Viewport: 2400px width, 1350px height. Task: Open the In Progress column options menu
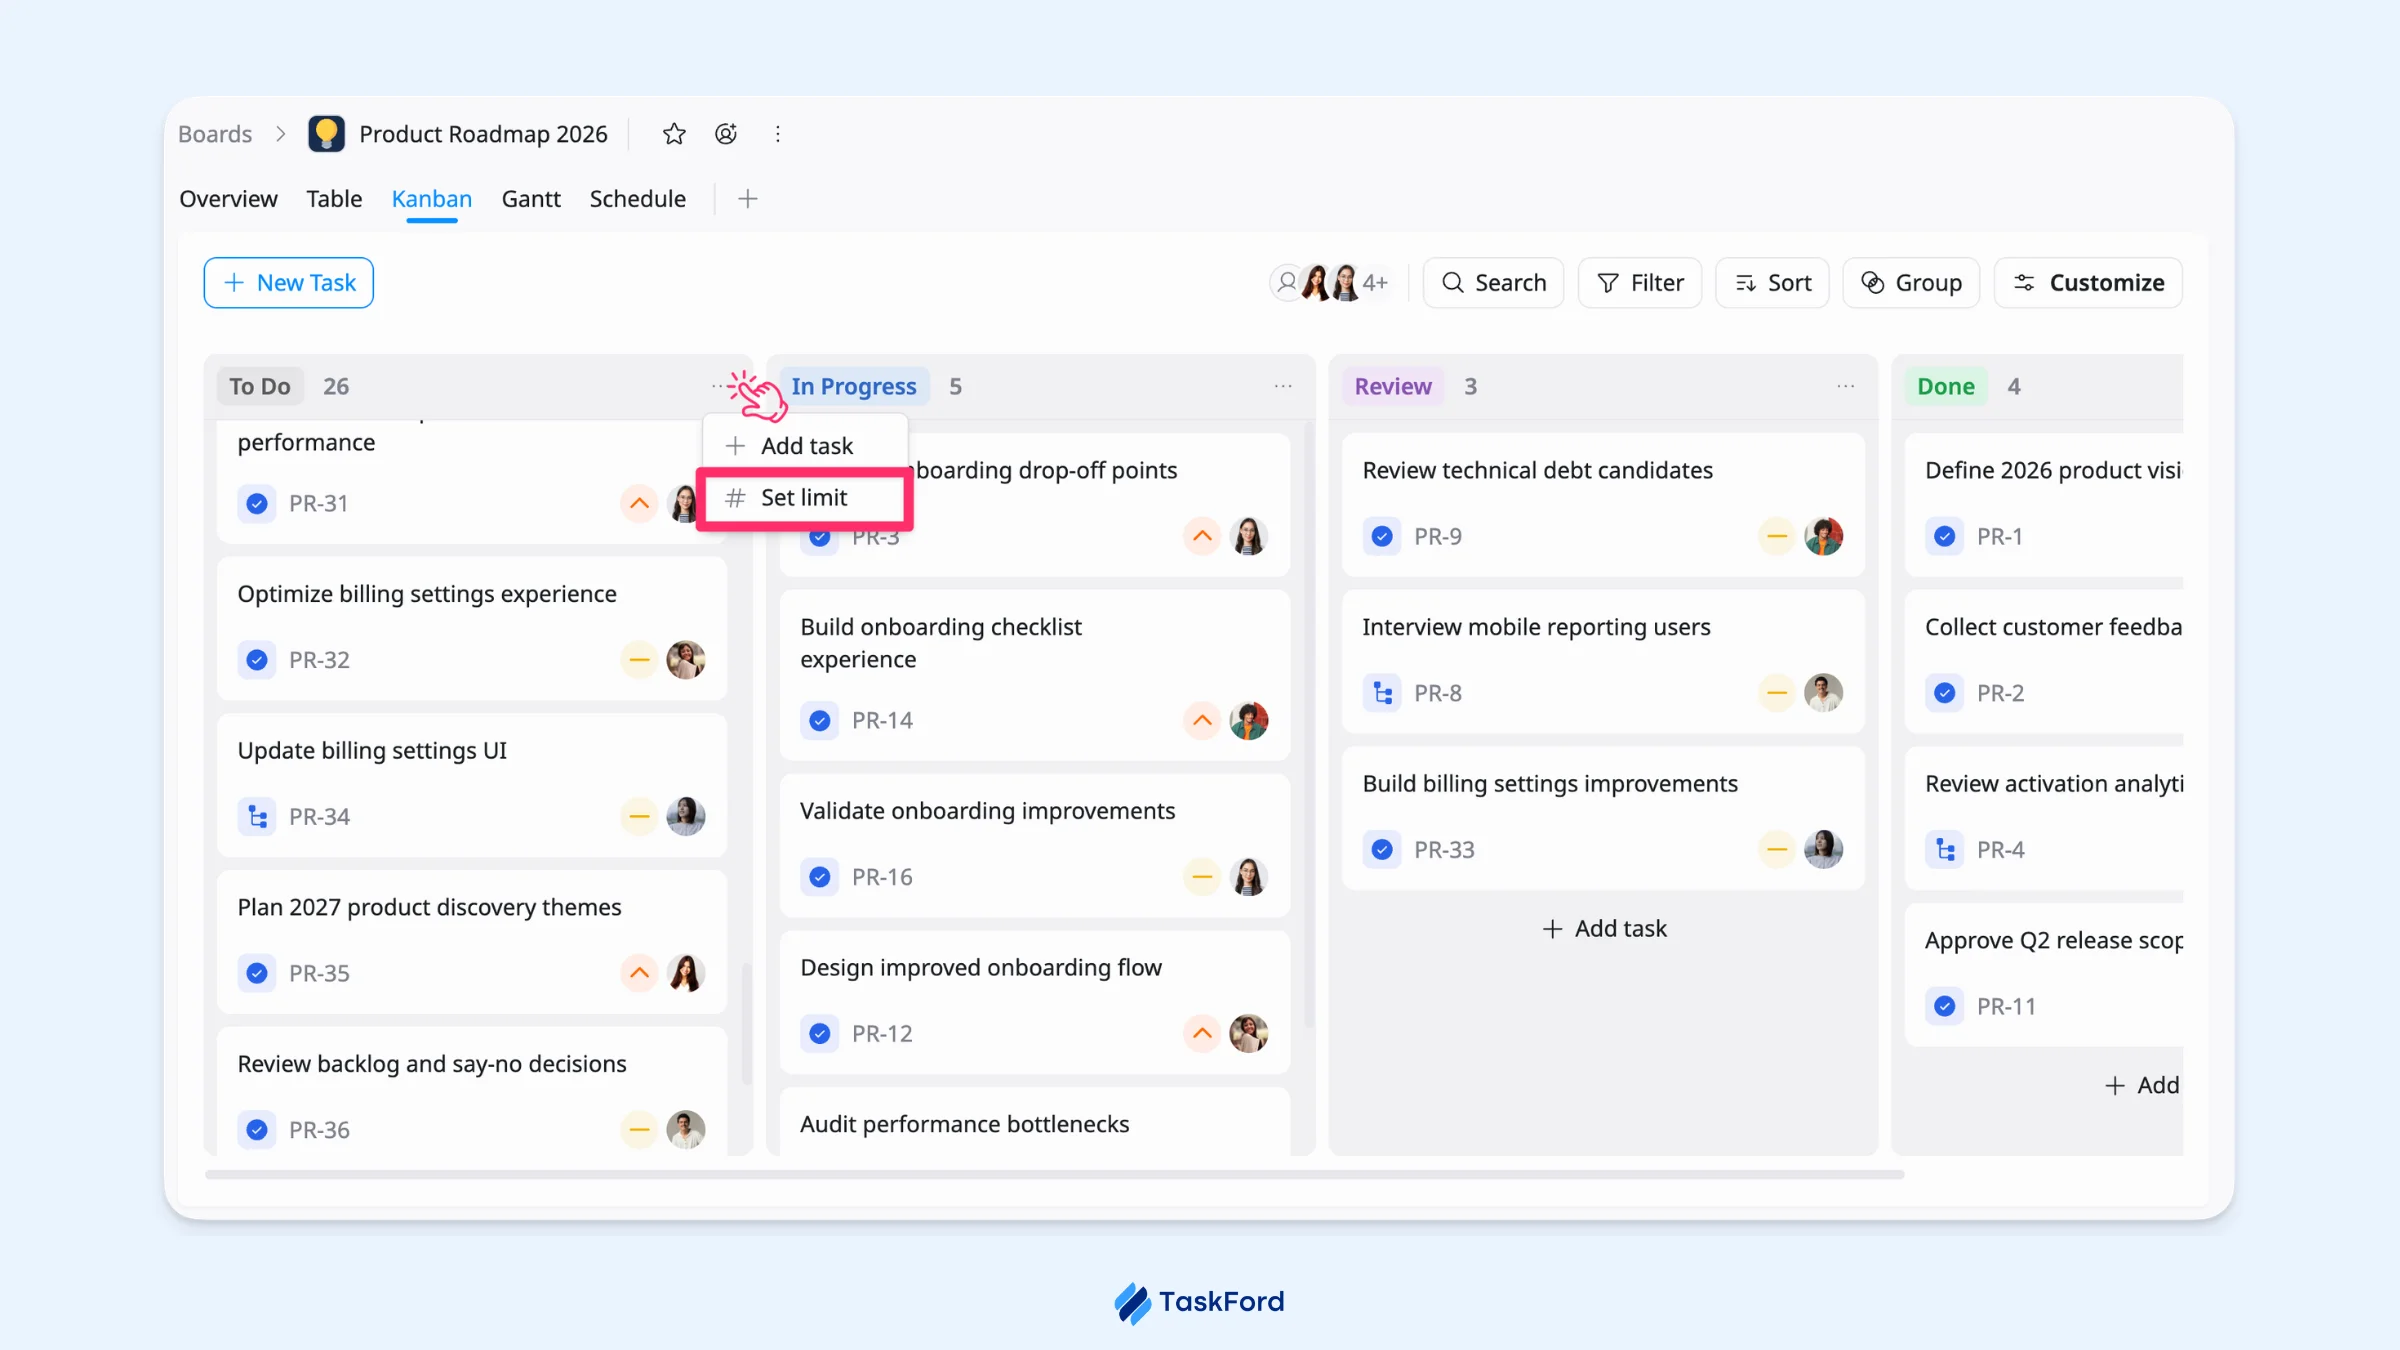(1283, 386)
